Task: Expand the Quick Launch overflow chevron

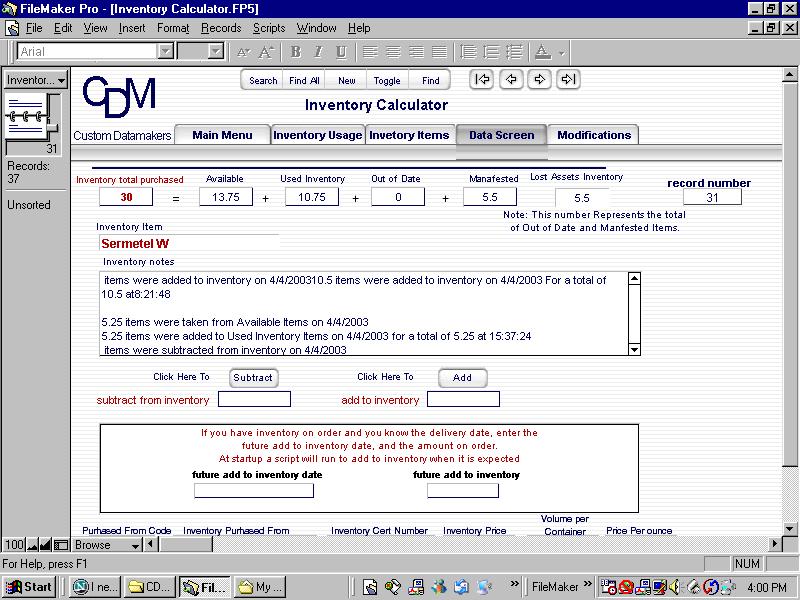Action: coord(514,584)
